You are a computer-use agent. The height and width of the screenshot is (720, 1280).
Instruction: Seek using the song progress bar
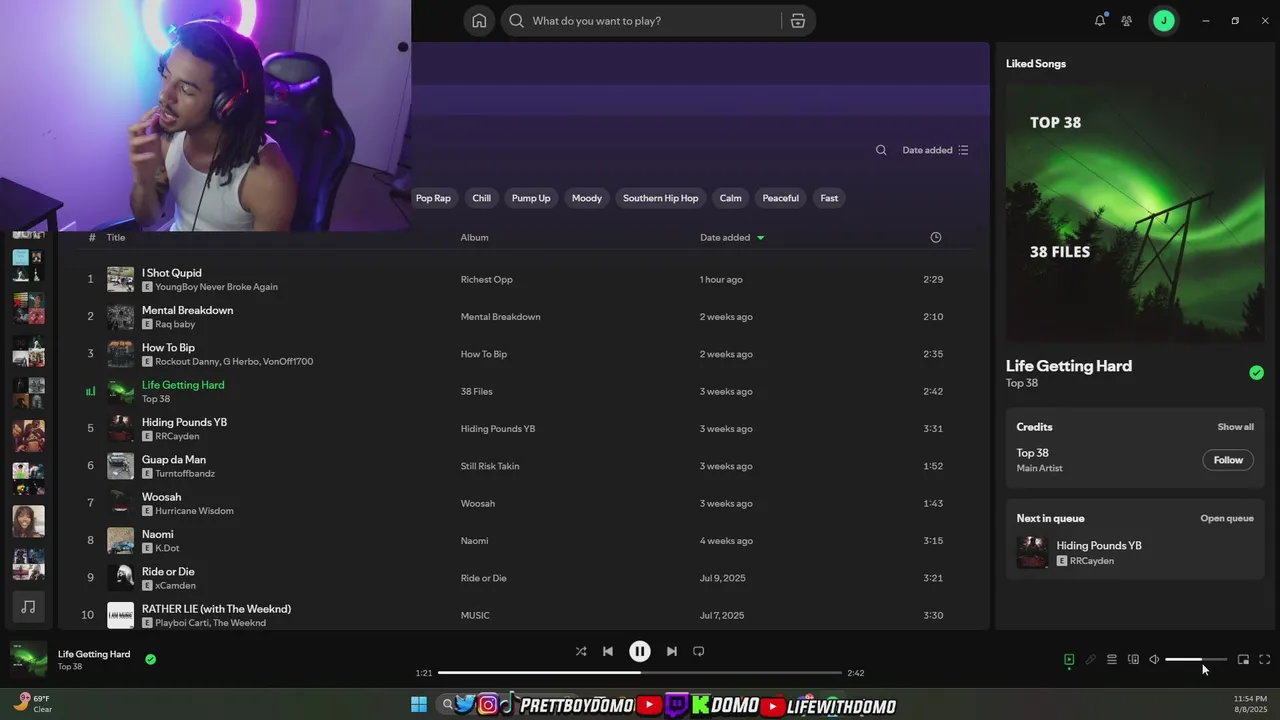pyautogui.click(x=640, y=673)
